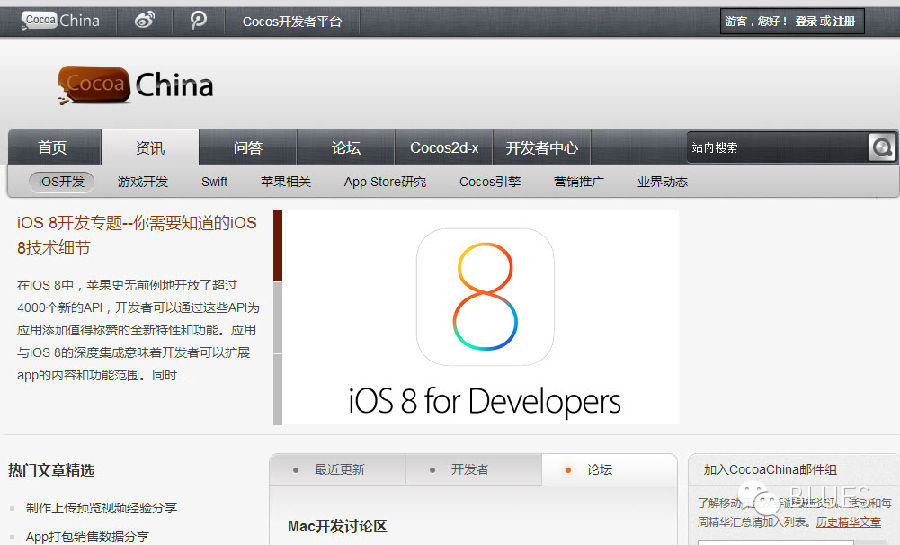
Task: Select 游戏开发 sub-navigation item
Action: point(143,181)
